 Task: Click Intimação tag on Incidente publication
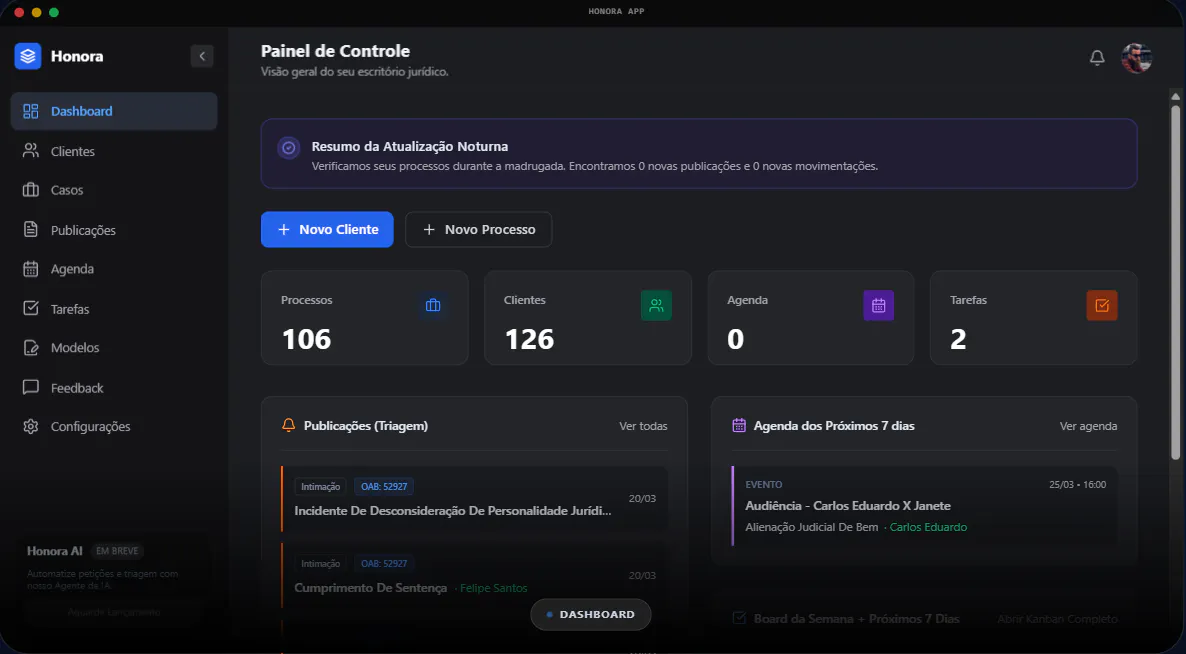[x=321, y=487]
